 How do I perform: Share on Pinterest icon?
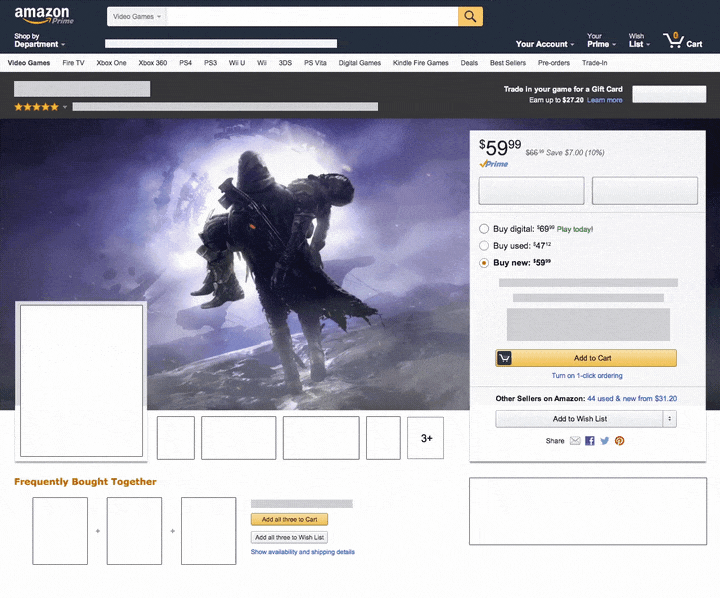[x=619, y=441]
